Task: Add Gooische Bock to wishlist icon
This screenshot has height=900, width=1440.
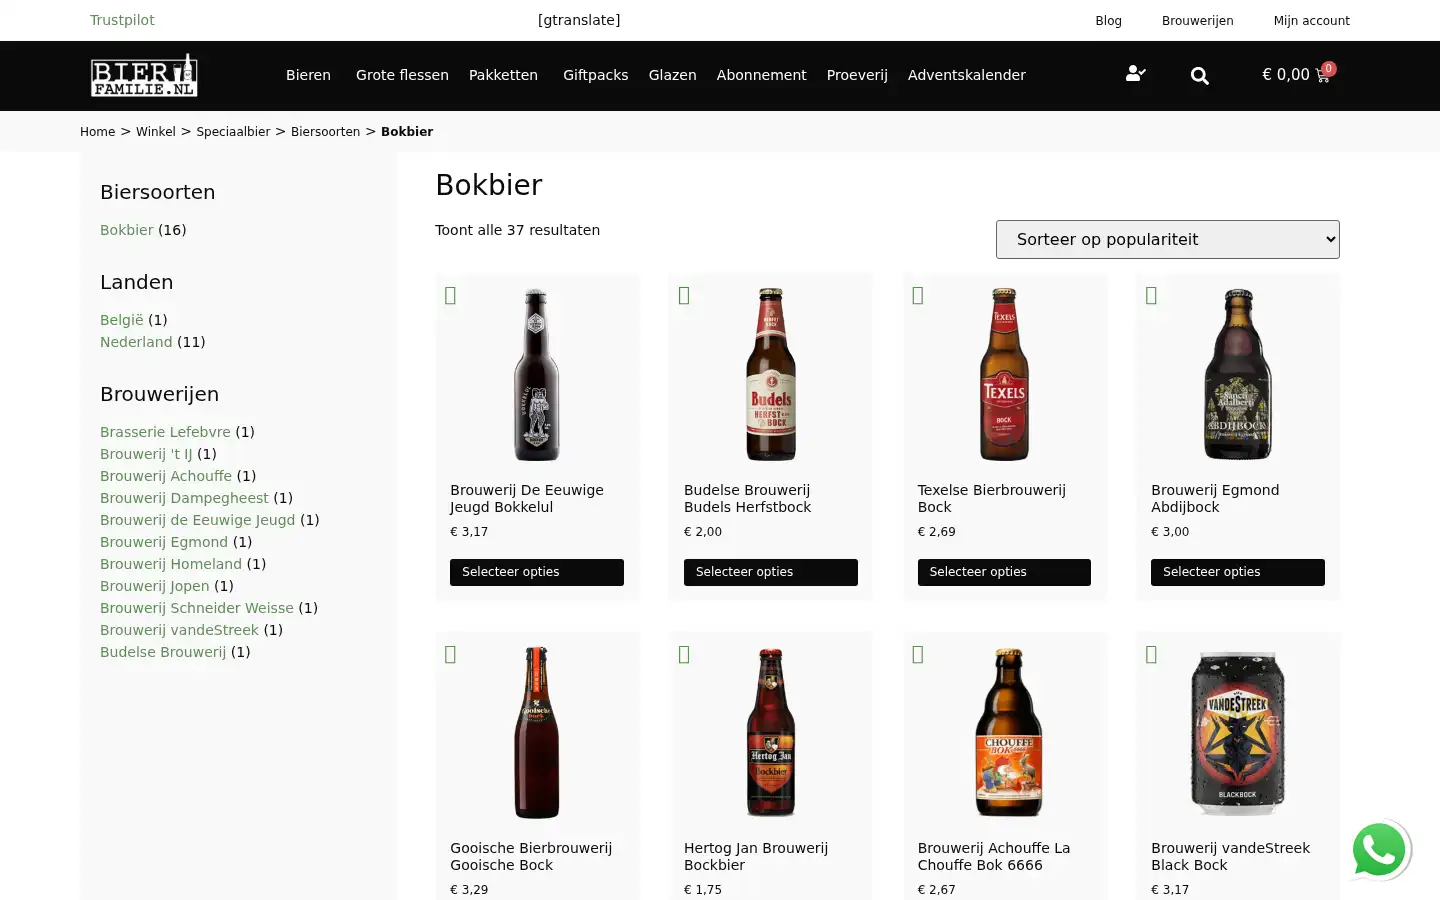Action: point(450,654)
